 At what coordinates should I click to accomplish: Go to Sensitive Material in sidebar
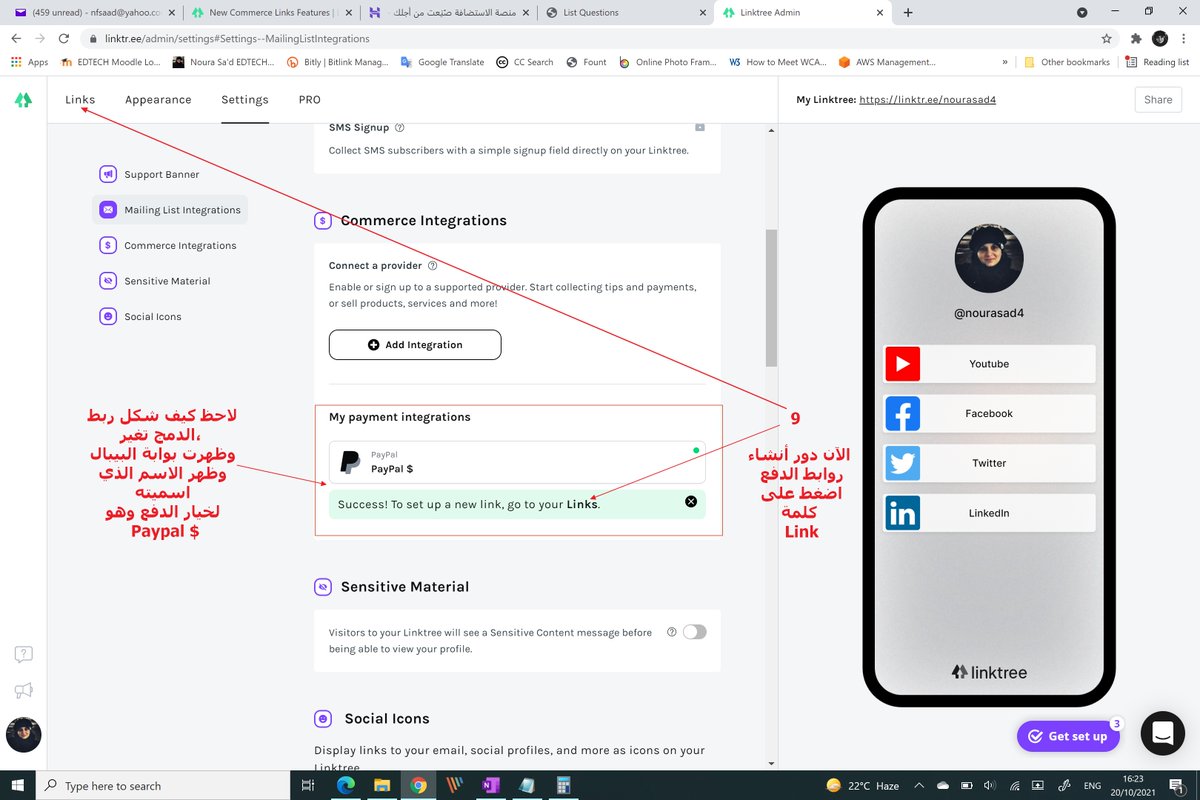[155, 281]
